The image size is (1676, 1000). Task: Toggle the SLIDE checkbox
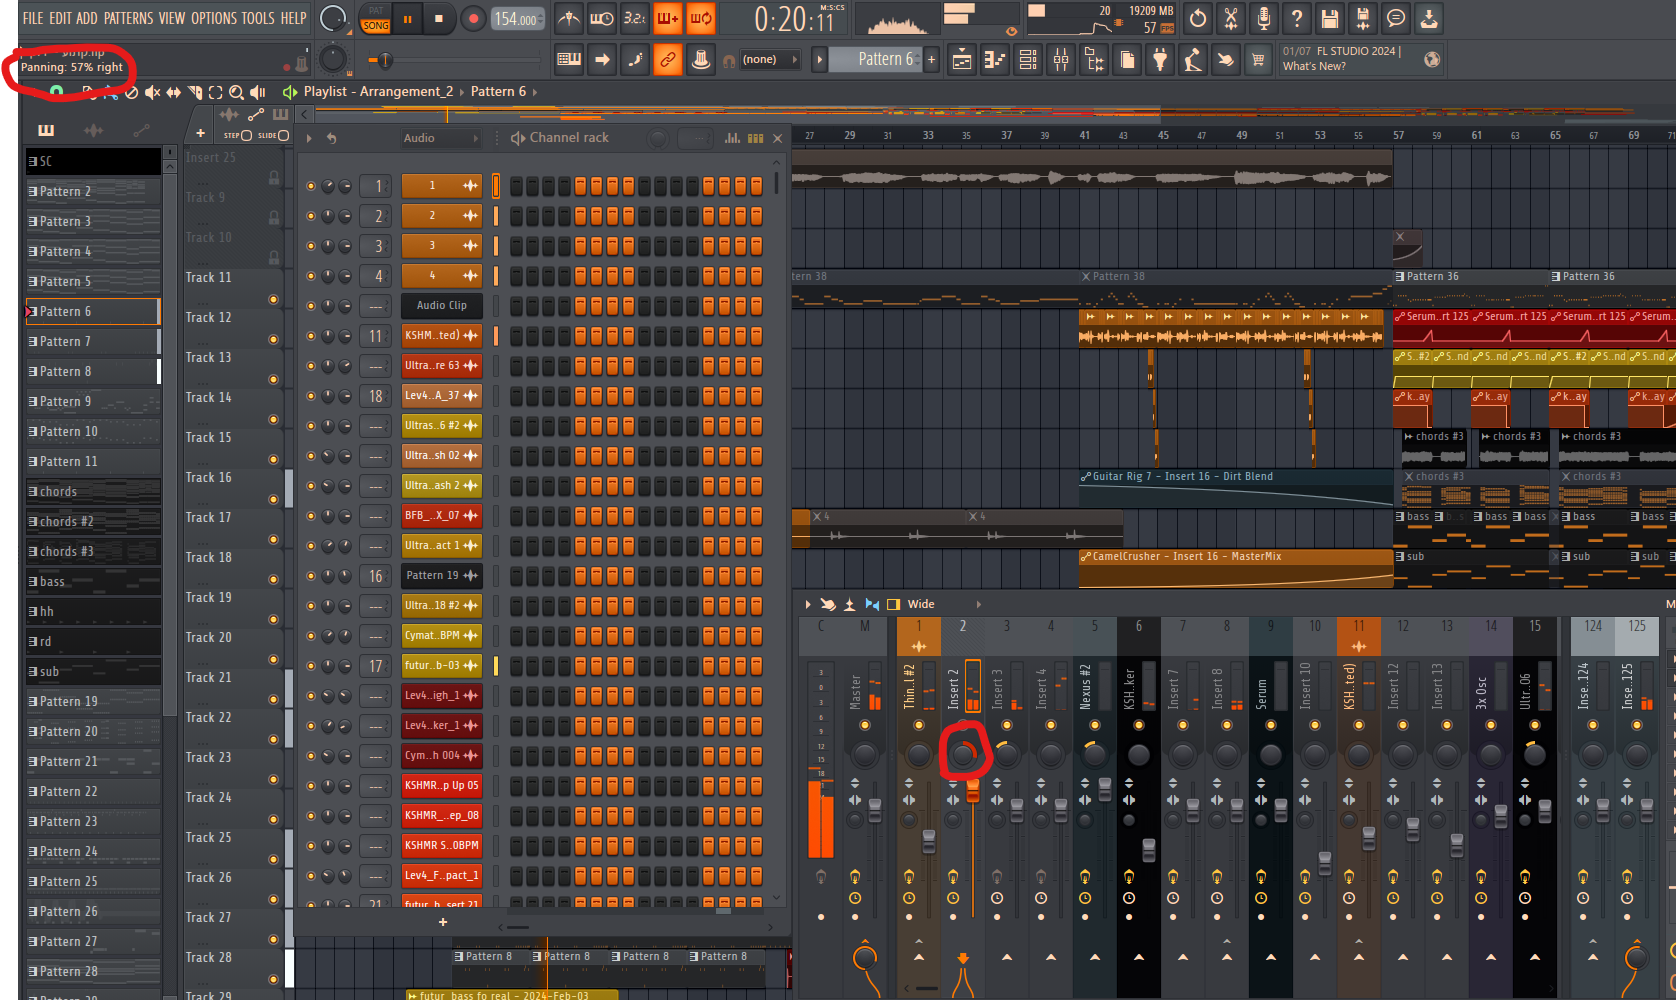tap(283, 135)
